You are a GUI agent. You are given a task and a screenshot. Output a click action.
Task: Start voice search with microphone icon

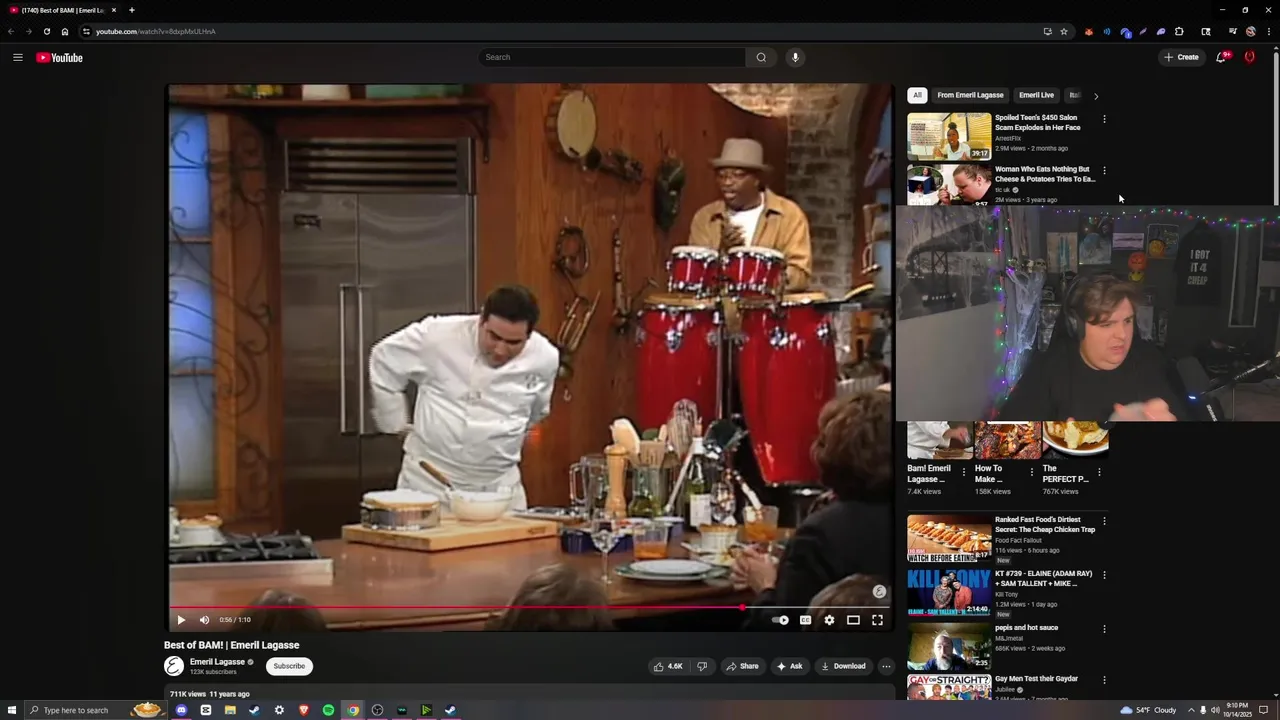tap(795, 57)
